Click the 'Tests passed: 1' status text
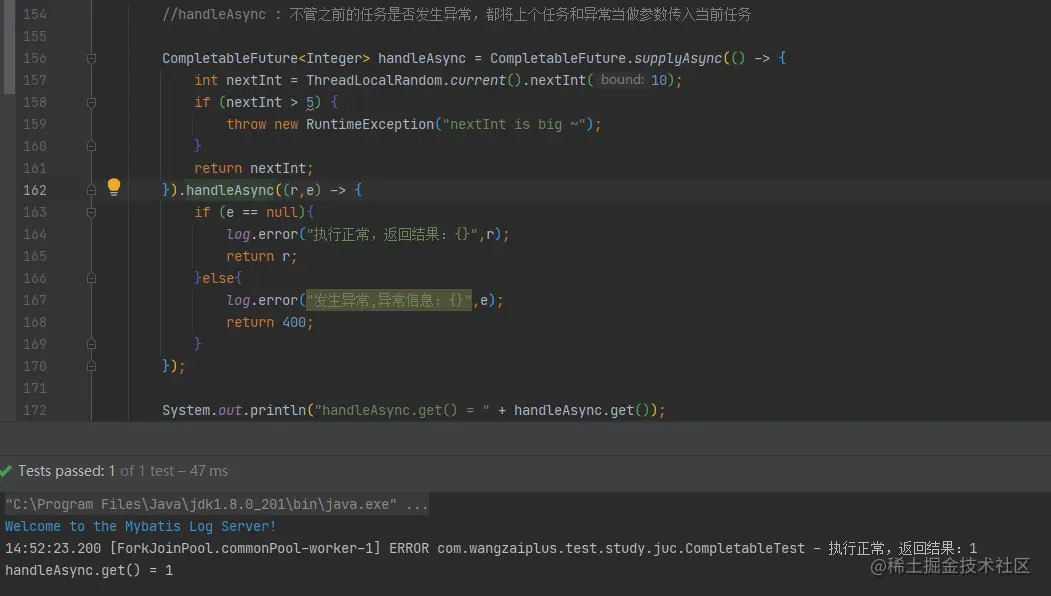Image resolution: width=1051 pixels, height=596 pixels. tap(66, 471)
